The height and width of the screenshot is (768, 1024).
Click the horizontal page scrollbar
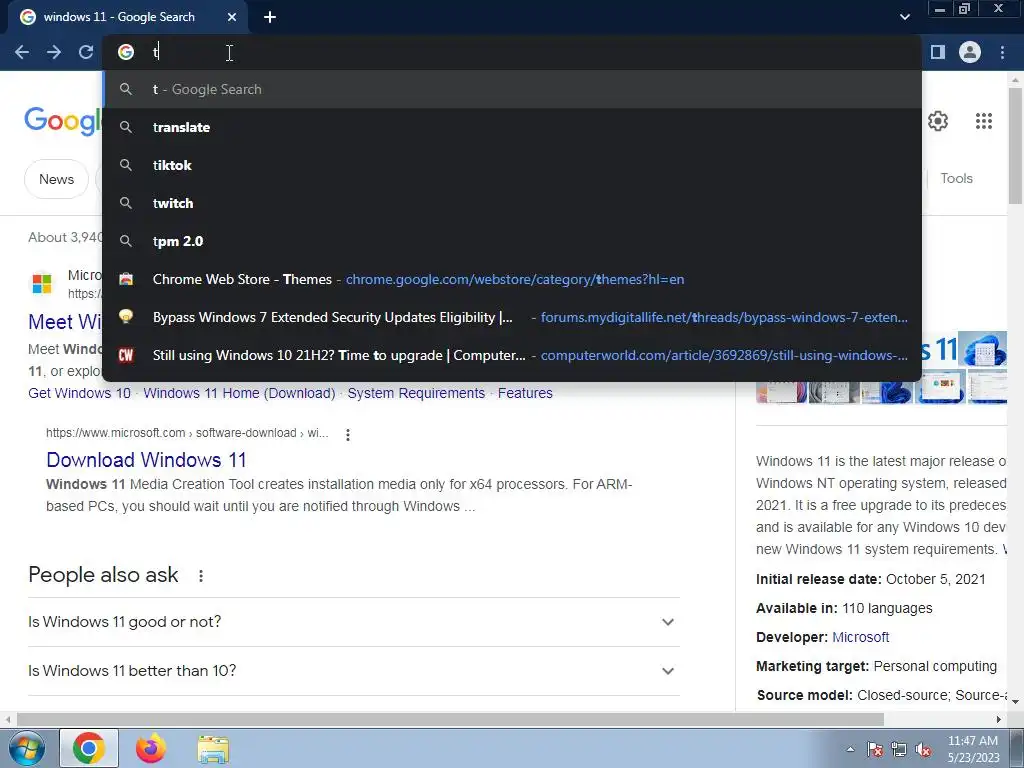coord(451,719)
